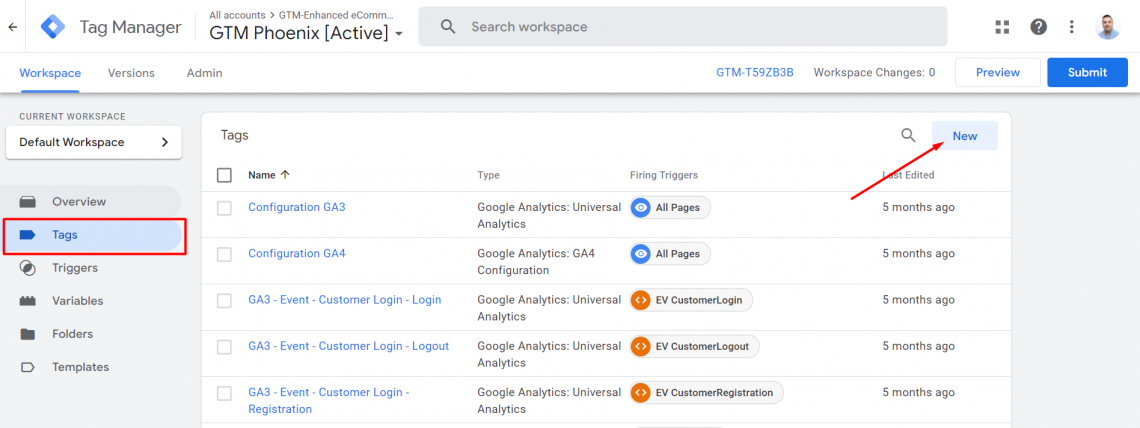1140x428 pixels.
Task: Click the Tag Manager logo
Action: point(52,27)
